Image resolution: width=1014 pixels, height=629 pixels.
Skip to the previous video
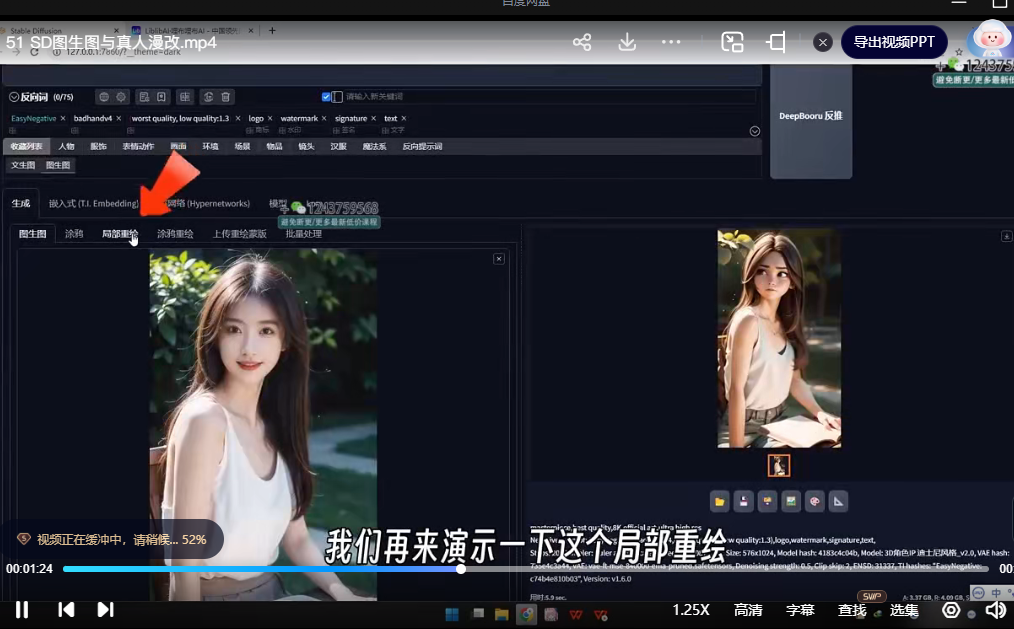pos(66,610)
